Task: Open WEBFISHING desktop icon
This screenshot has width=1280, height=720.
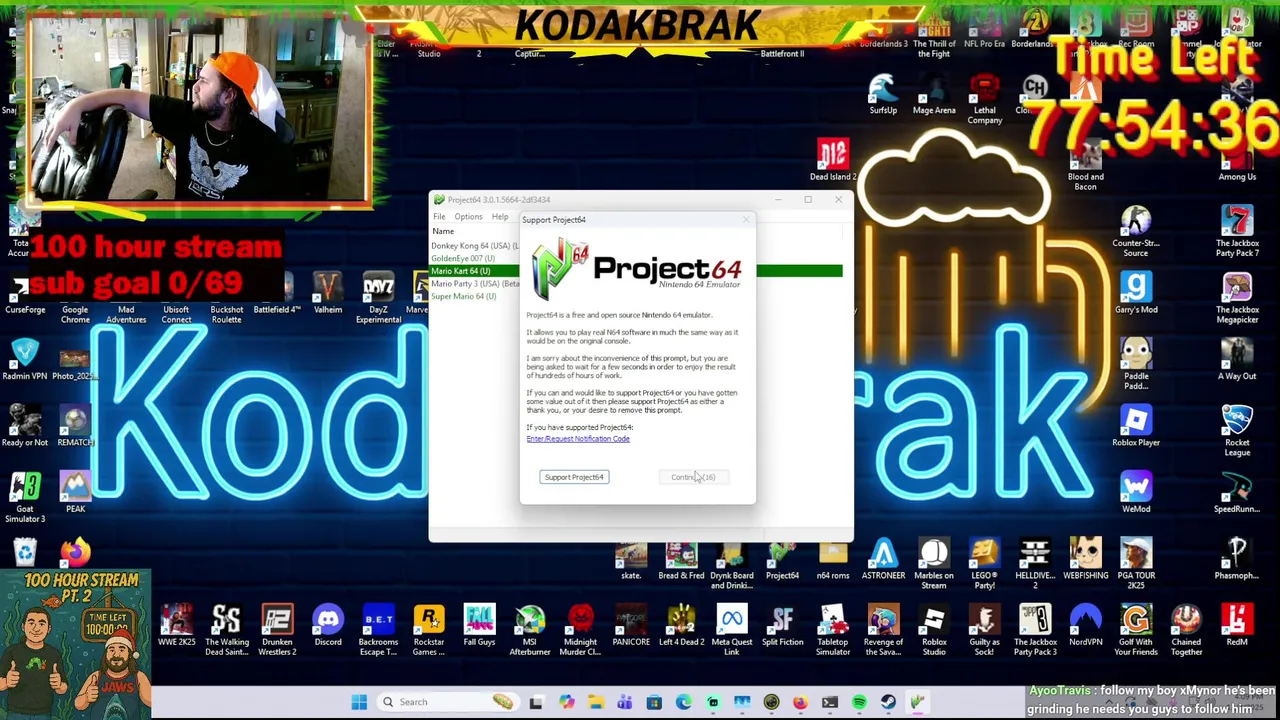Action: [1085, 561]
